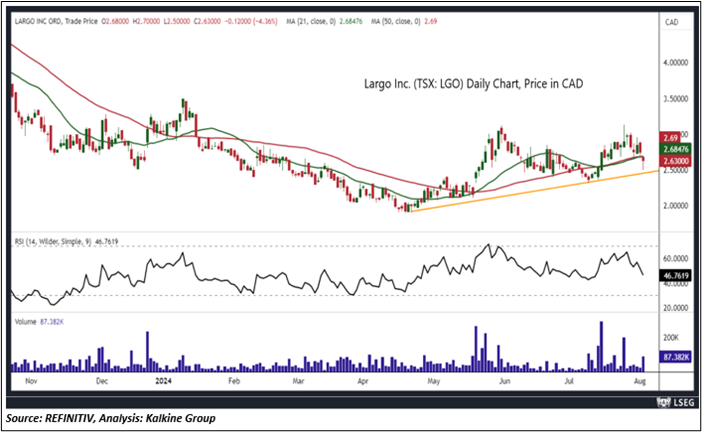Click the 20.0000 RSI axis label
Image resolution: width=702 pixels, height=432 pixels.
click(x=676, y=308)
